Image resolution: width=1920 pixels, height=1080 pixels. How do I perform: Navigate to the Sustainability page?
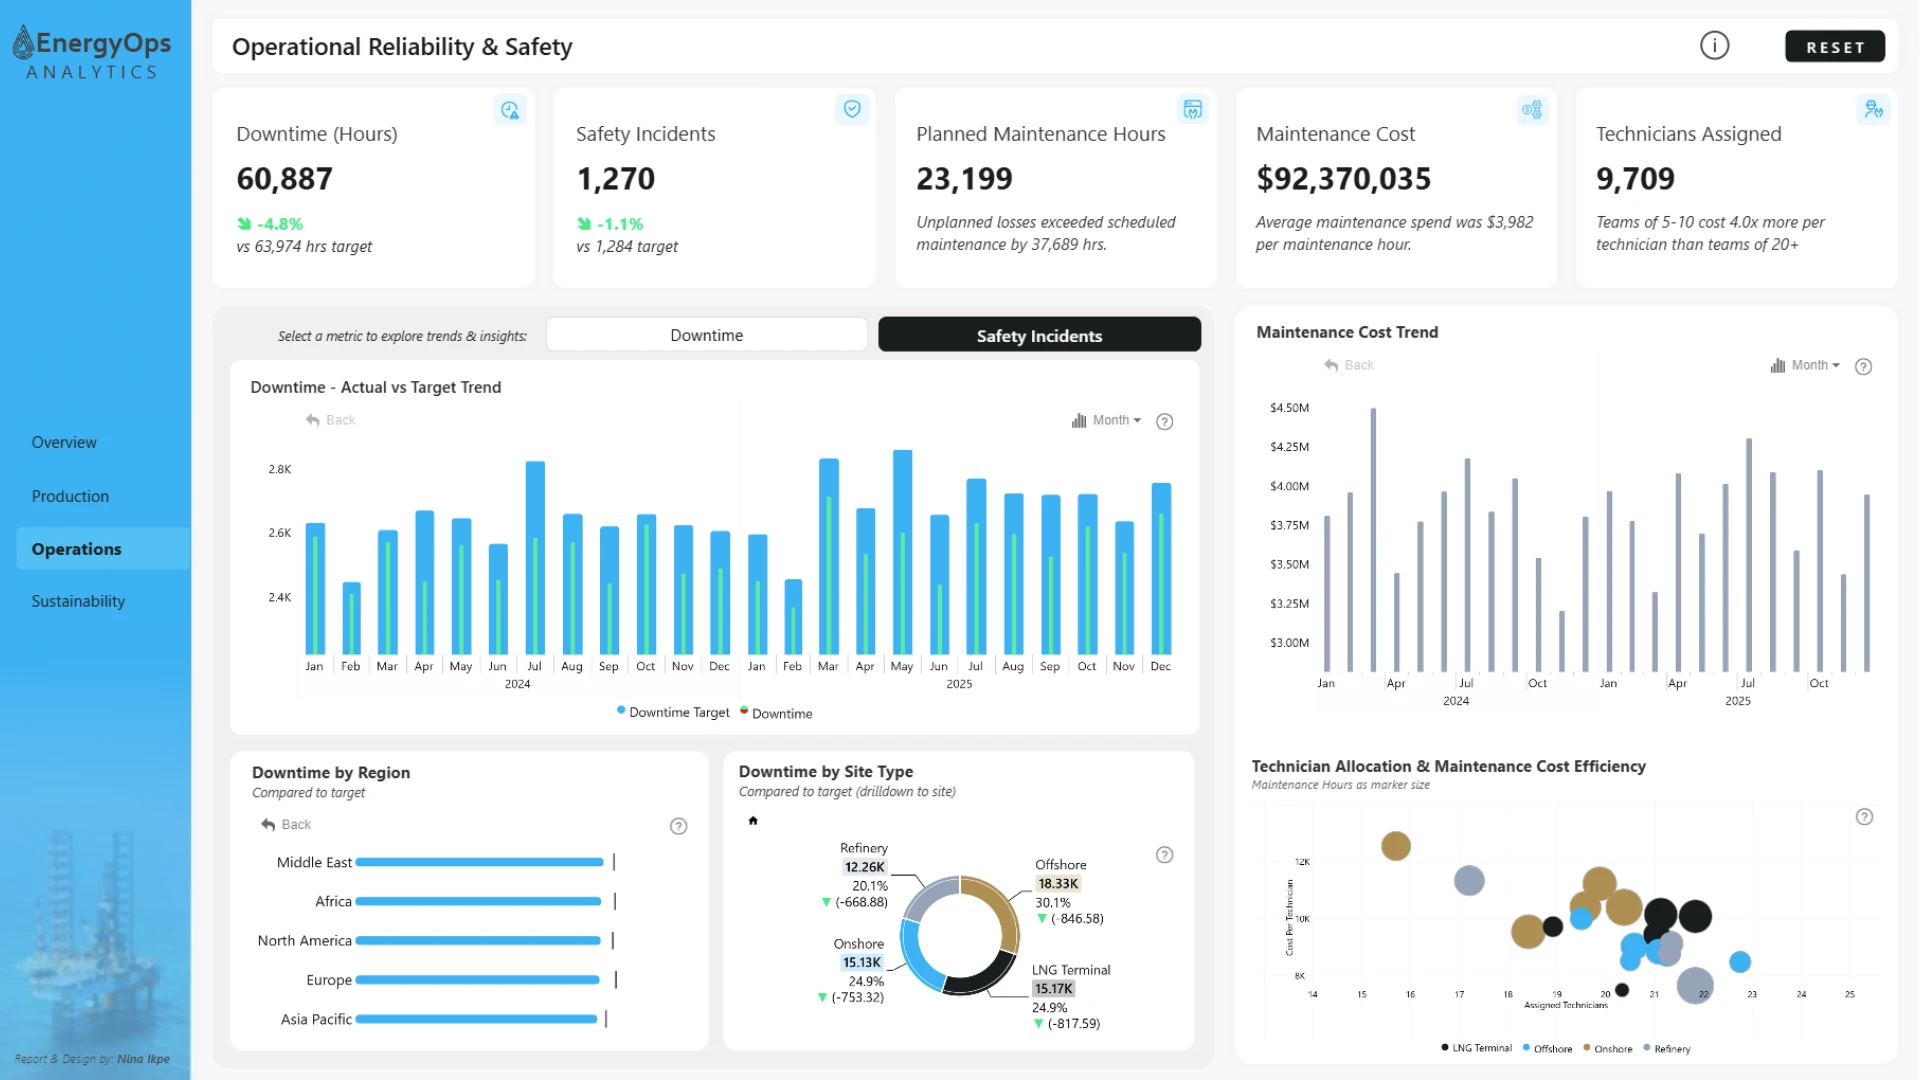[78, 601]
